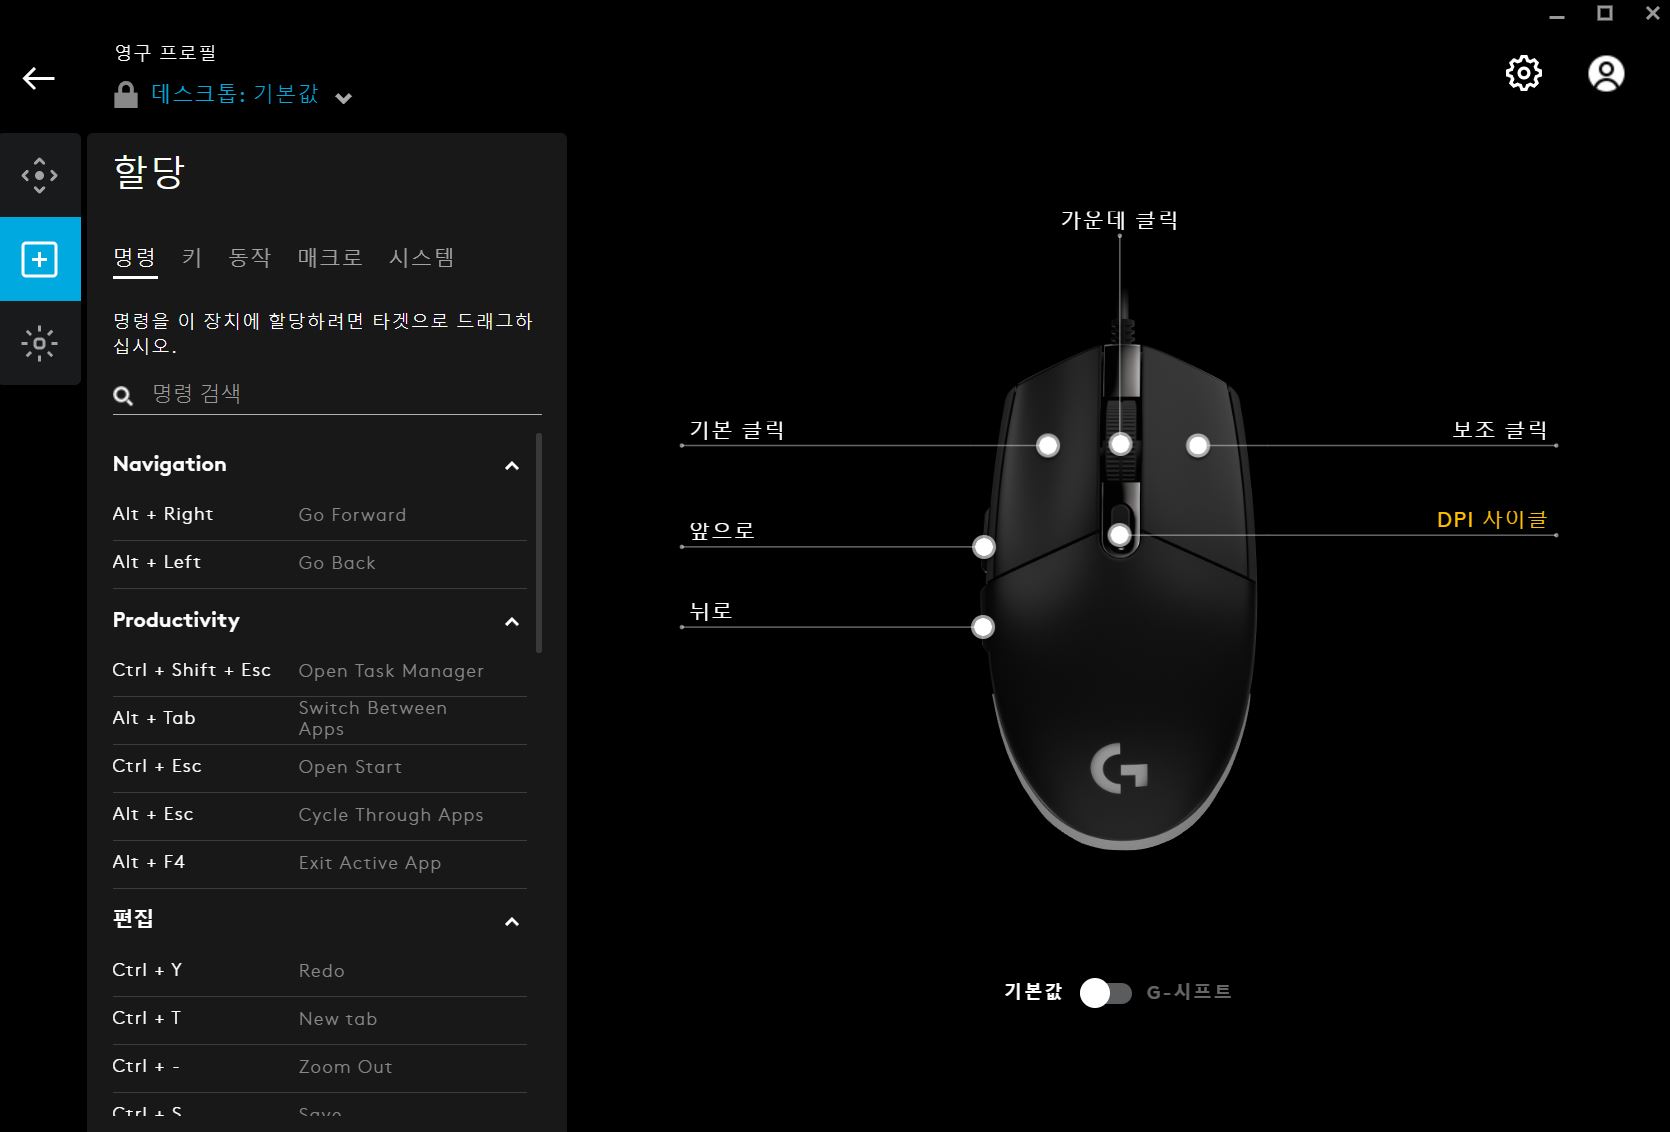Switch to the 시스템 tab

[x=421, y=258]
